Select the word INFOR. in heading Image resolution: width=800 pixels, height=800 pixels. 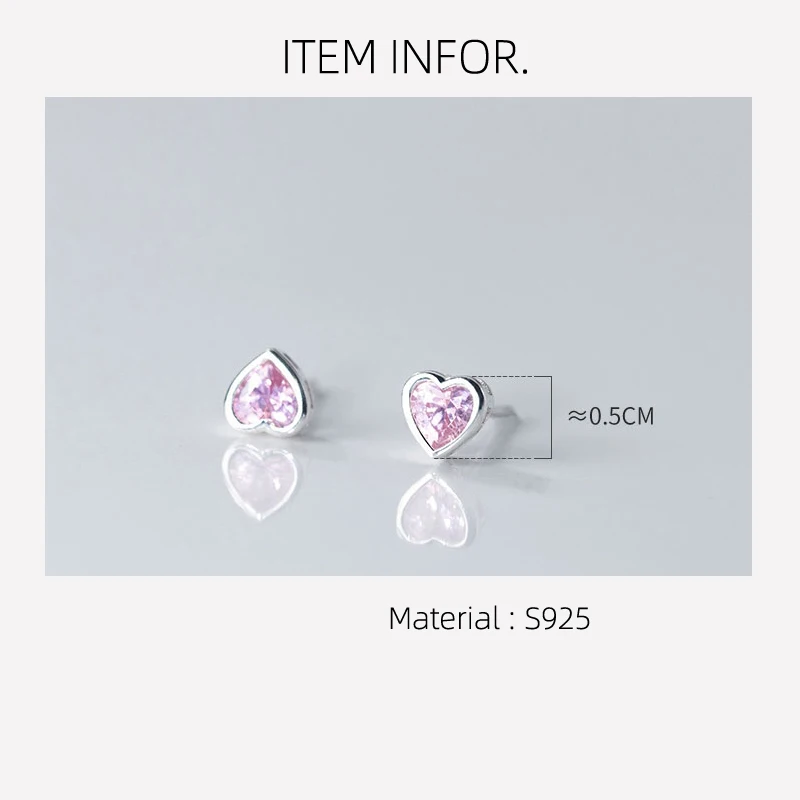pos(460,57)
